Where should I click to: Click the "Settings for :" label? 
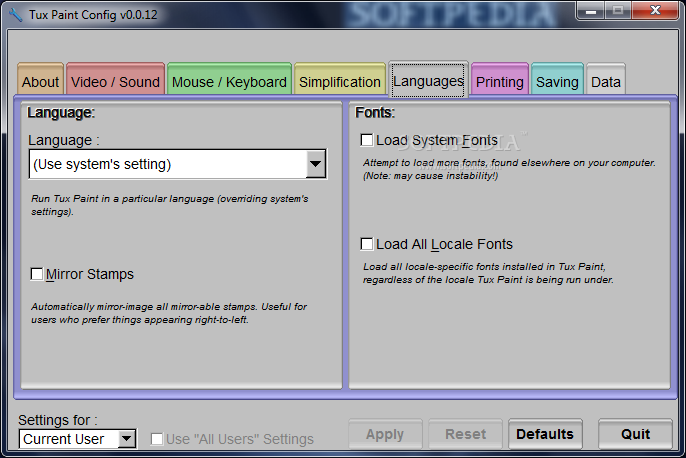pos(58,420)
